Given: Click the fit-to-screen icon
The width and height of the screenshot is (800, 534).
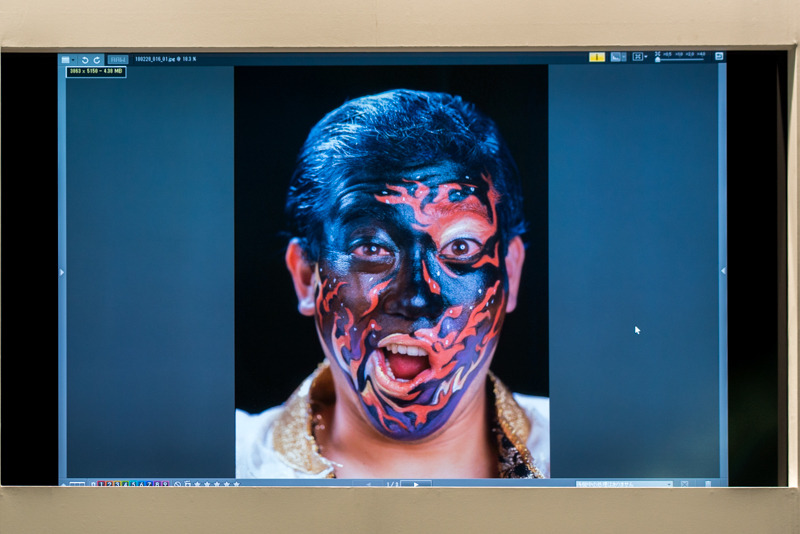Looking at the screenshot, I should [637, 57].
